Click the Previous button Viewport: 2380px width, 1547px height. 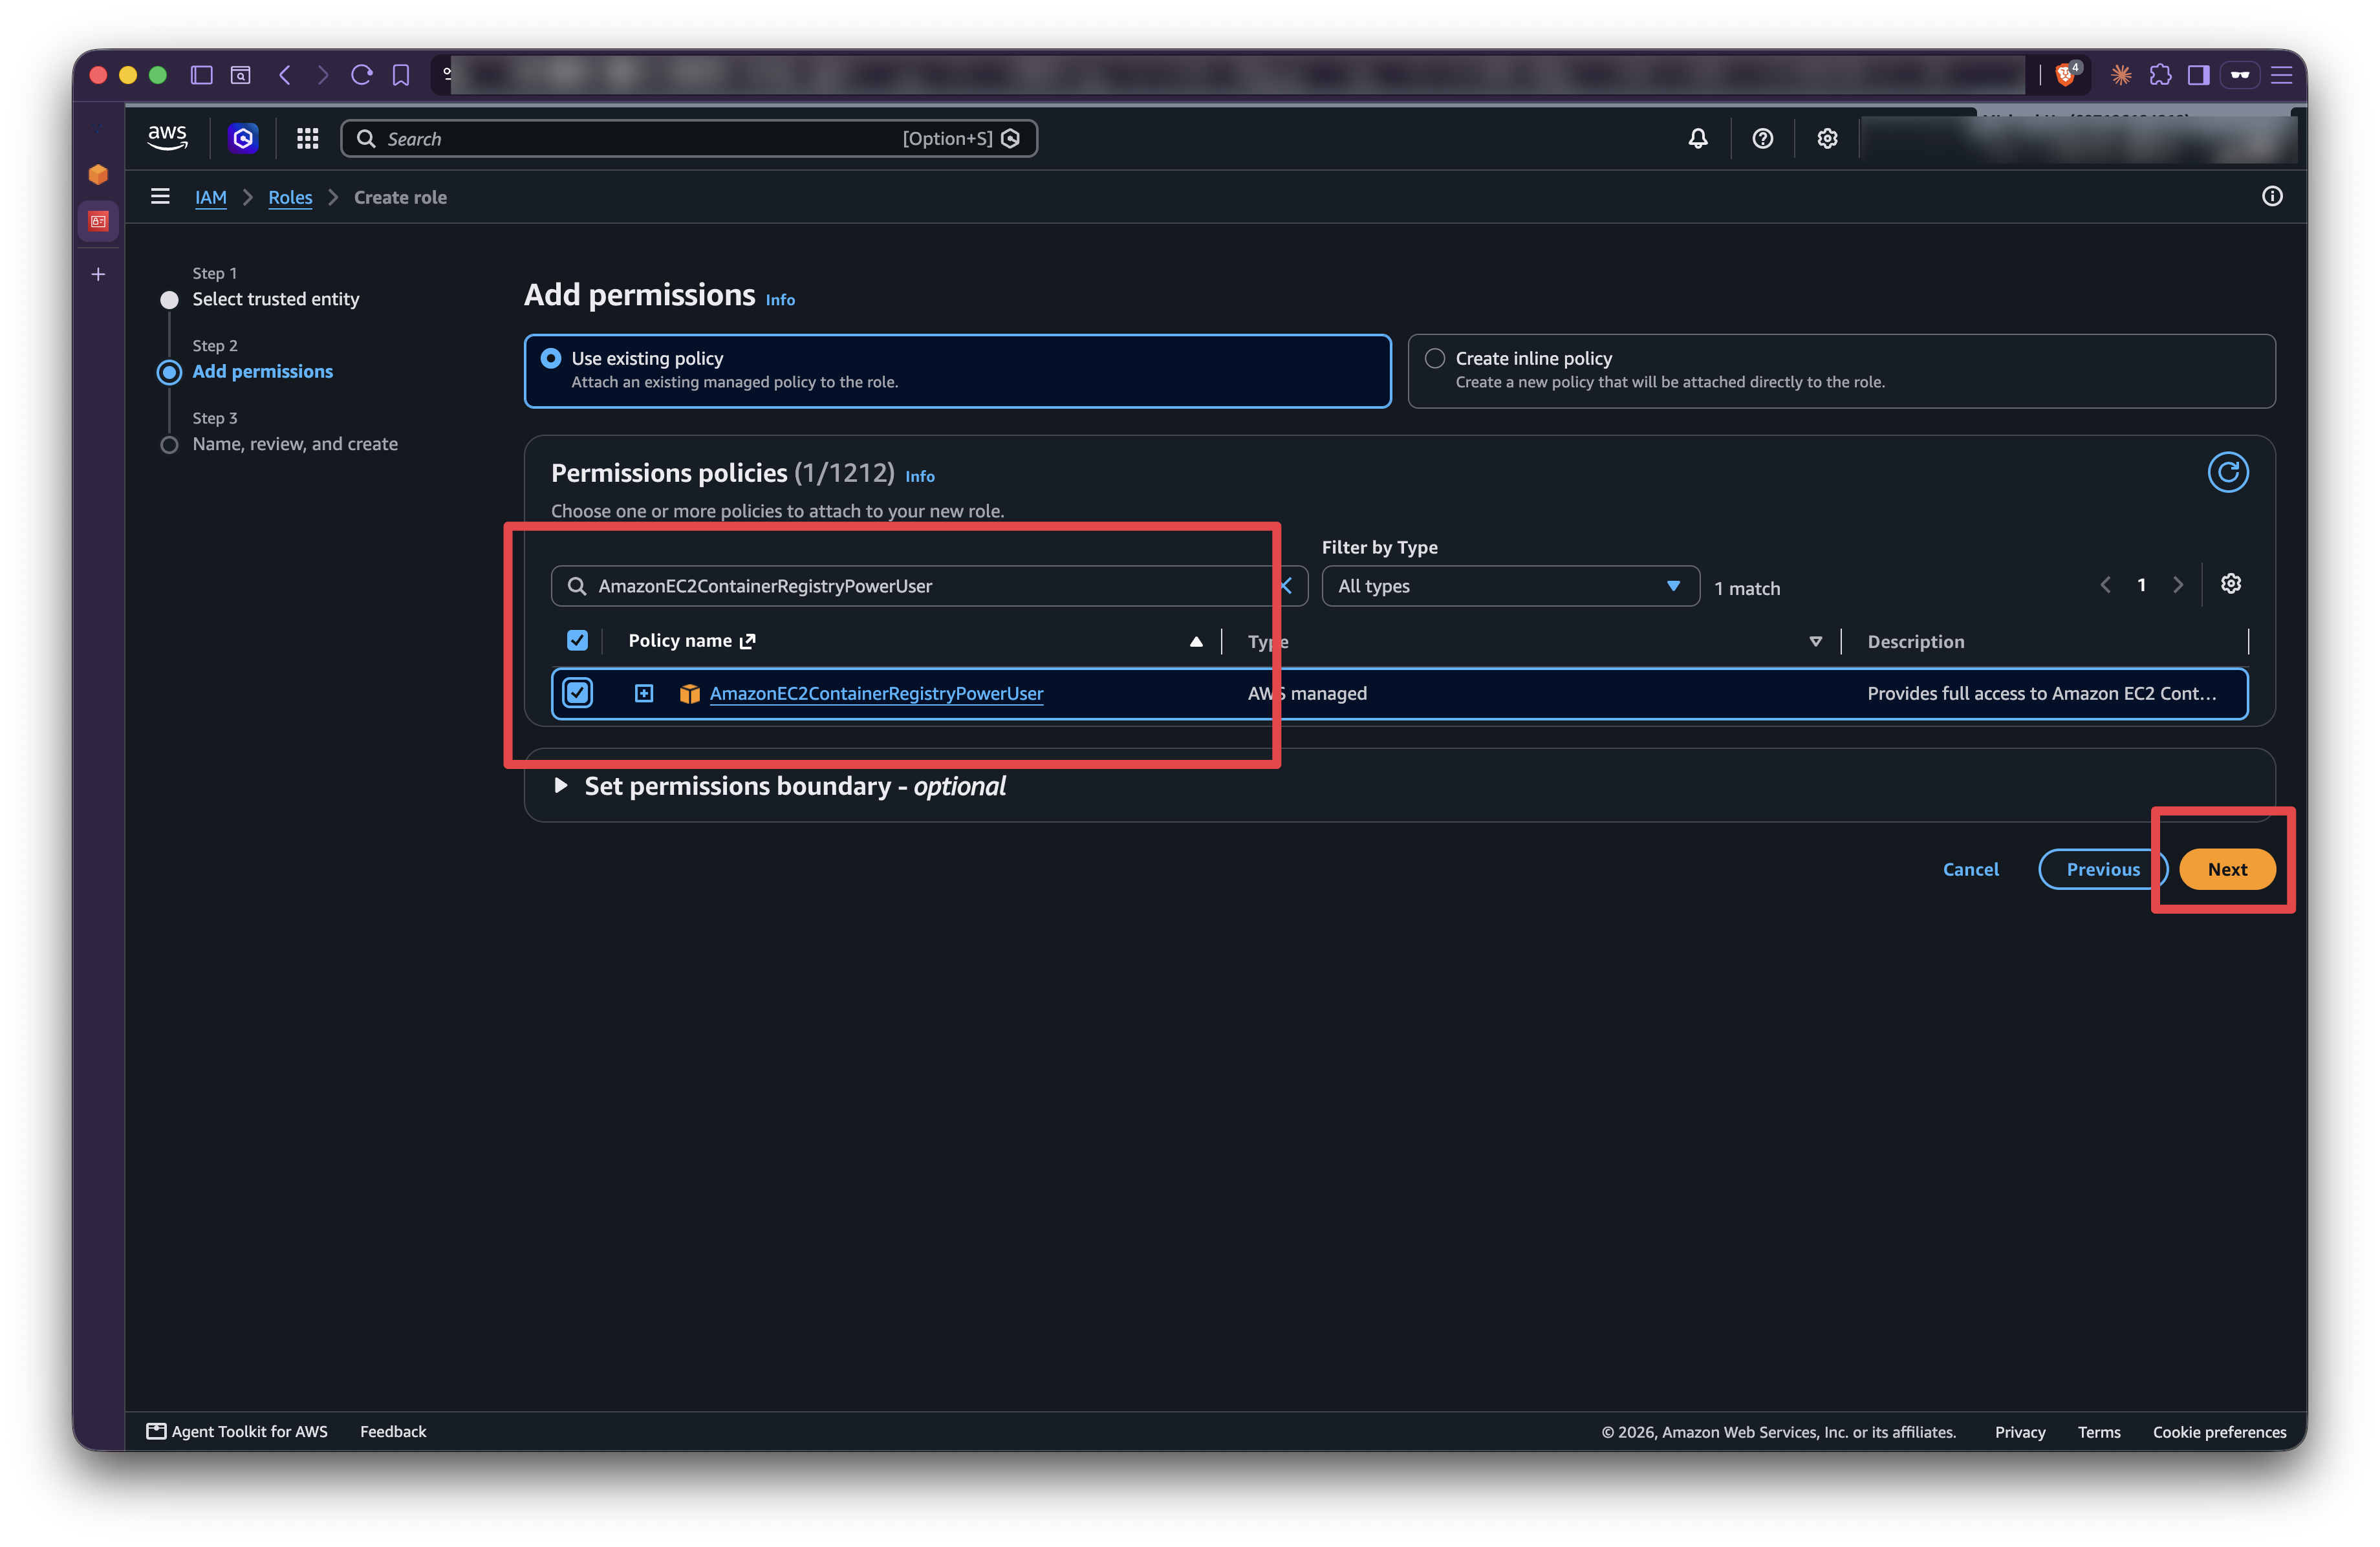2102,869
